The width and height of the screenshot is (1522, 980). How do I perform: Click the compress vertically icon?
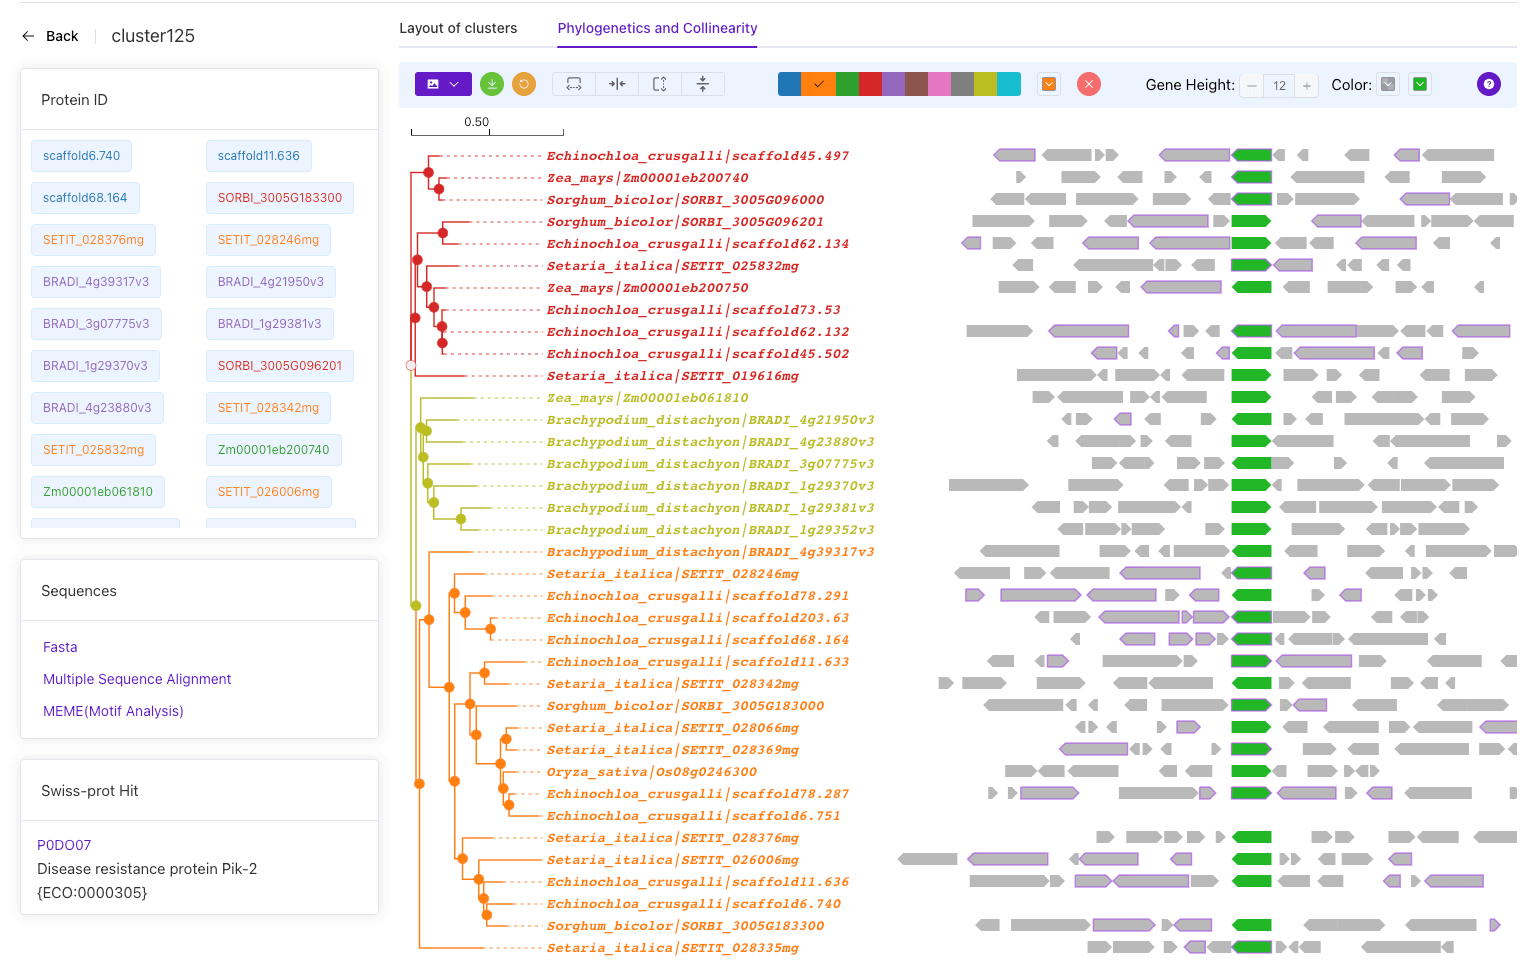click(x=703, y=85)
